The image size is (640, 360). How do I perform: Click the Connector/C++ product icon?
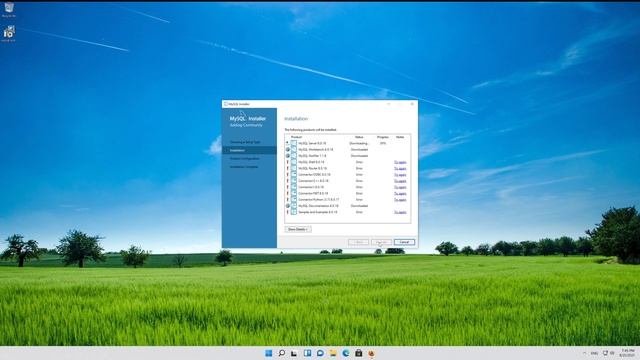pos(293,181)
